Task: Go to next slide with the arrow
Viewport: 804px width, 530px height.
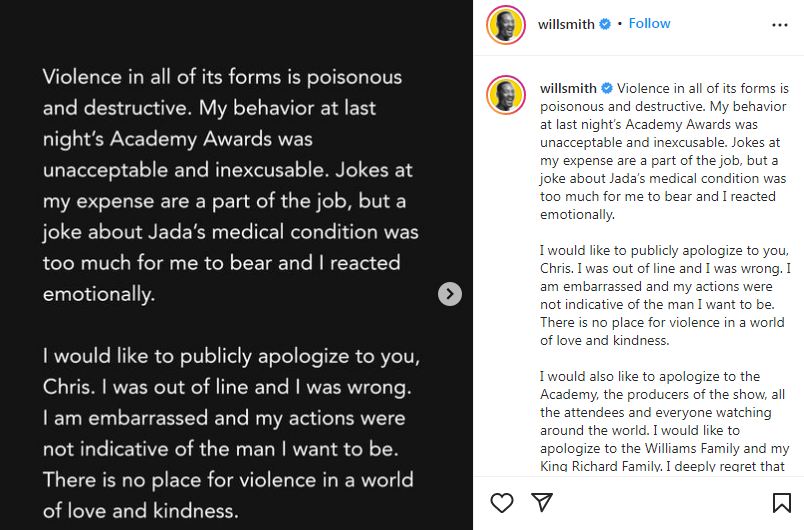Action: tap(450, 294)
